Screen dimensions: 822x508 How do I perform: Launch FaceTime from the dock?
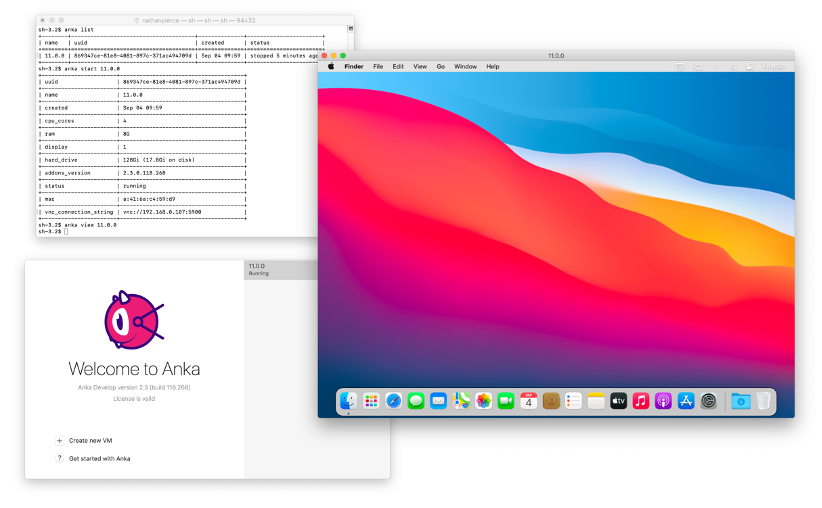(506, 401)
